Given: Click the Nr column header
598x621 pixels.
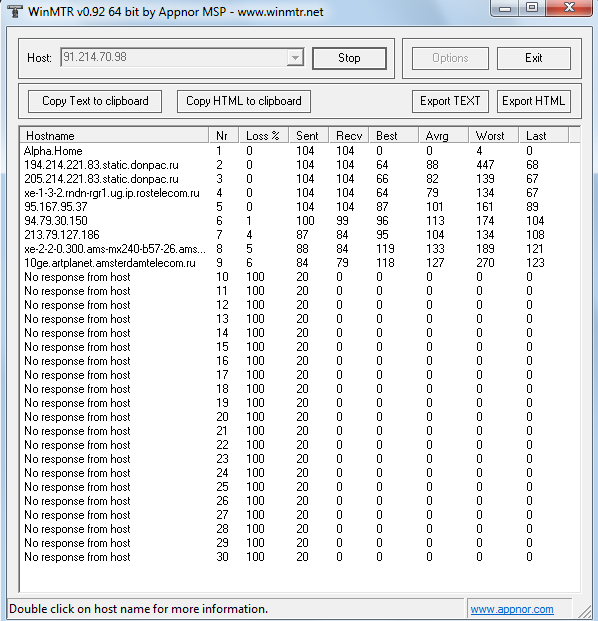Looking at the screenshot, I should click(224, 136).
